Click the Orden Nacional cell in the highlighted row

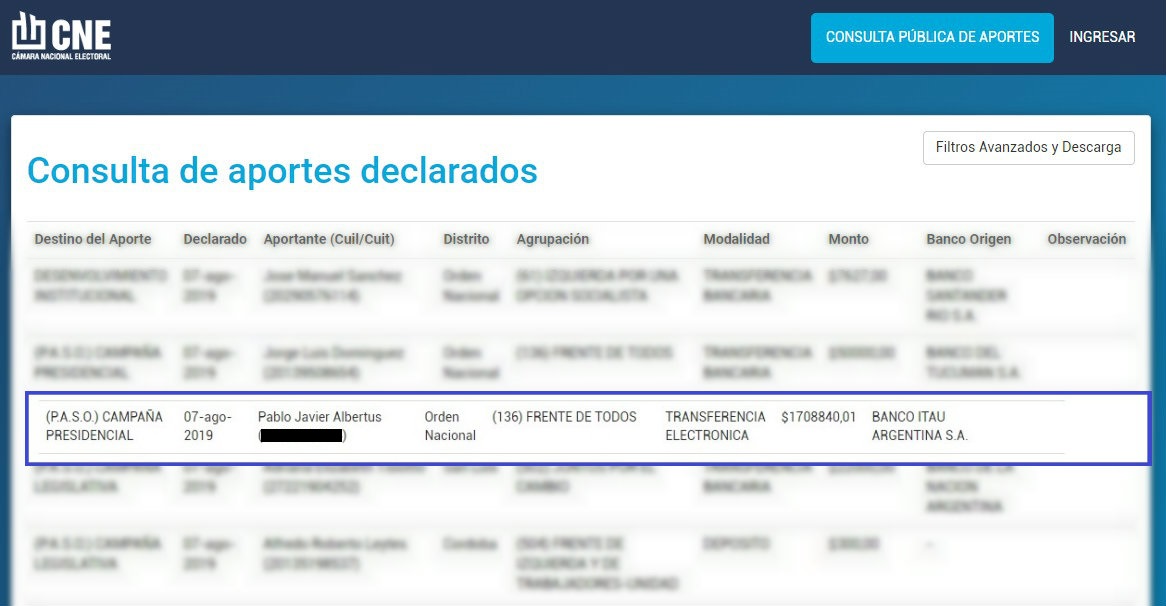[450, 426]
